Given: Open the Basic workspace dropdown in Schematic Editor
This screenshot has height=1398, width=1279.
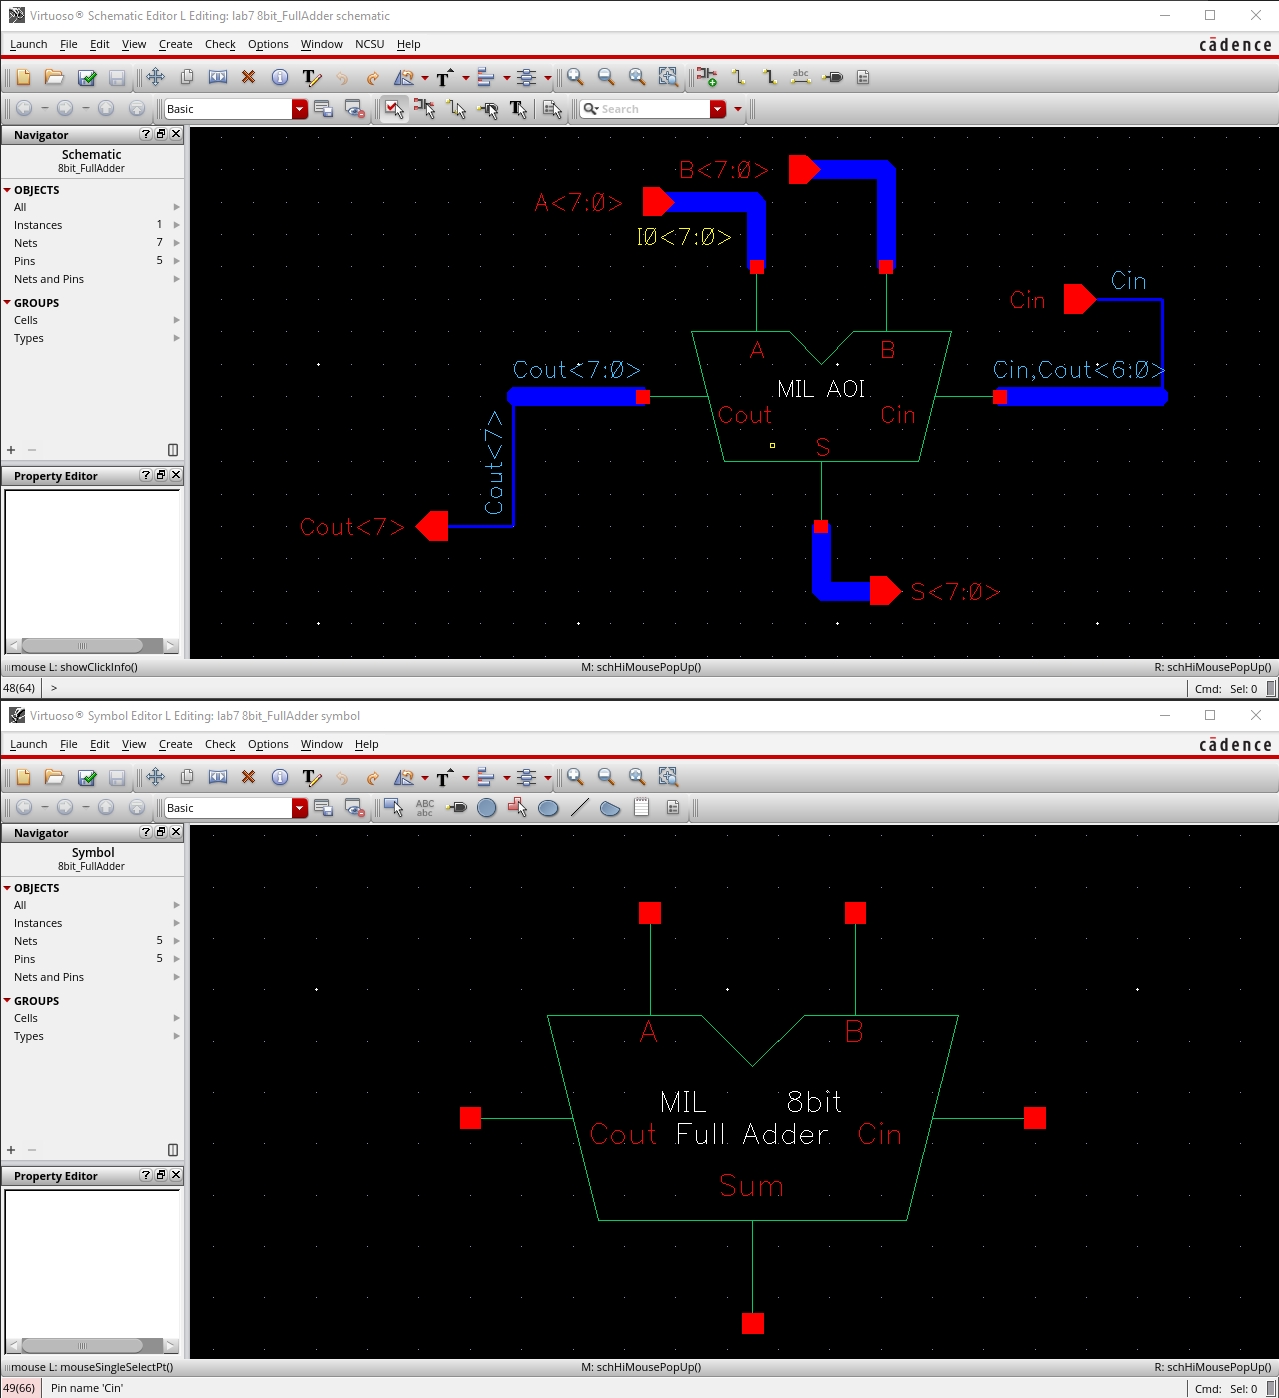Looking at the screenshot, I should (299, 109).
